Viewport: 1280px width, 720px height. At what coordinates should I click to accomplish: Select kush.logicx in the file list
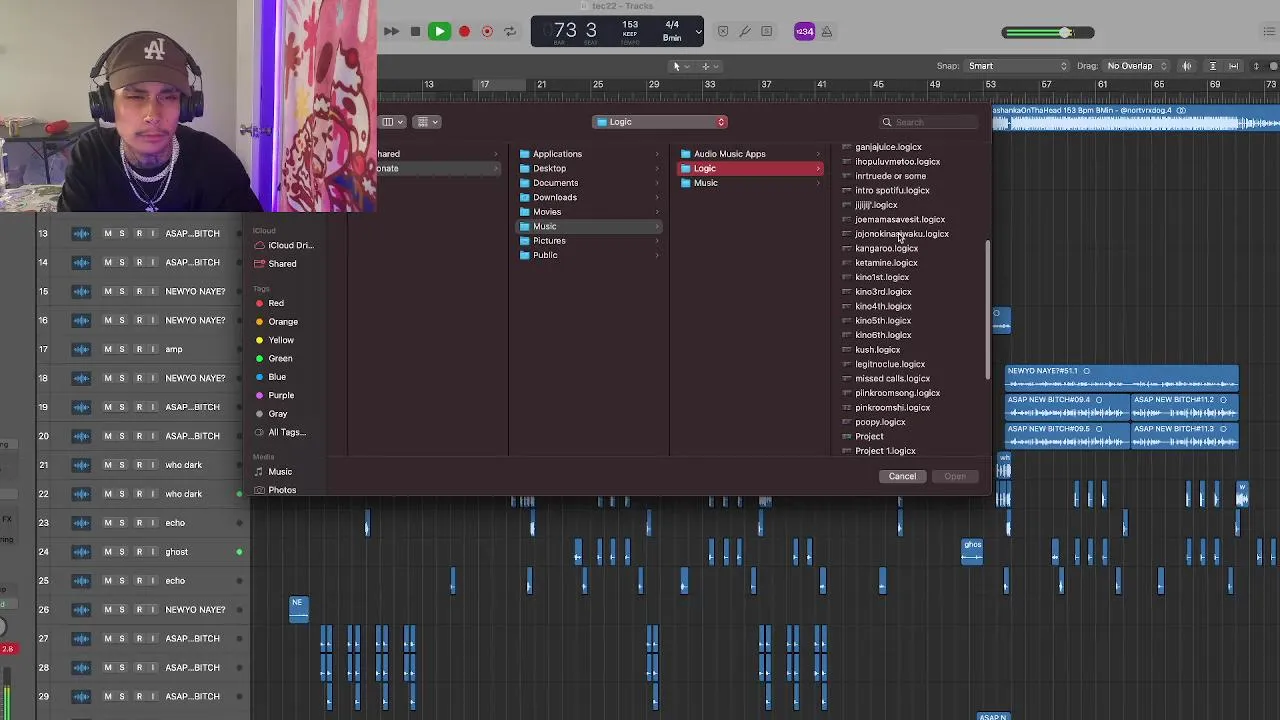877,350
